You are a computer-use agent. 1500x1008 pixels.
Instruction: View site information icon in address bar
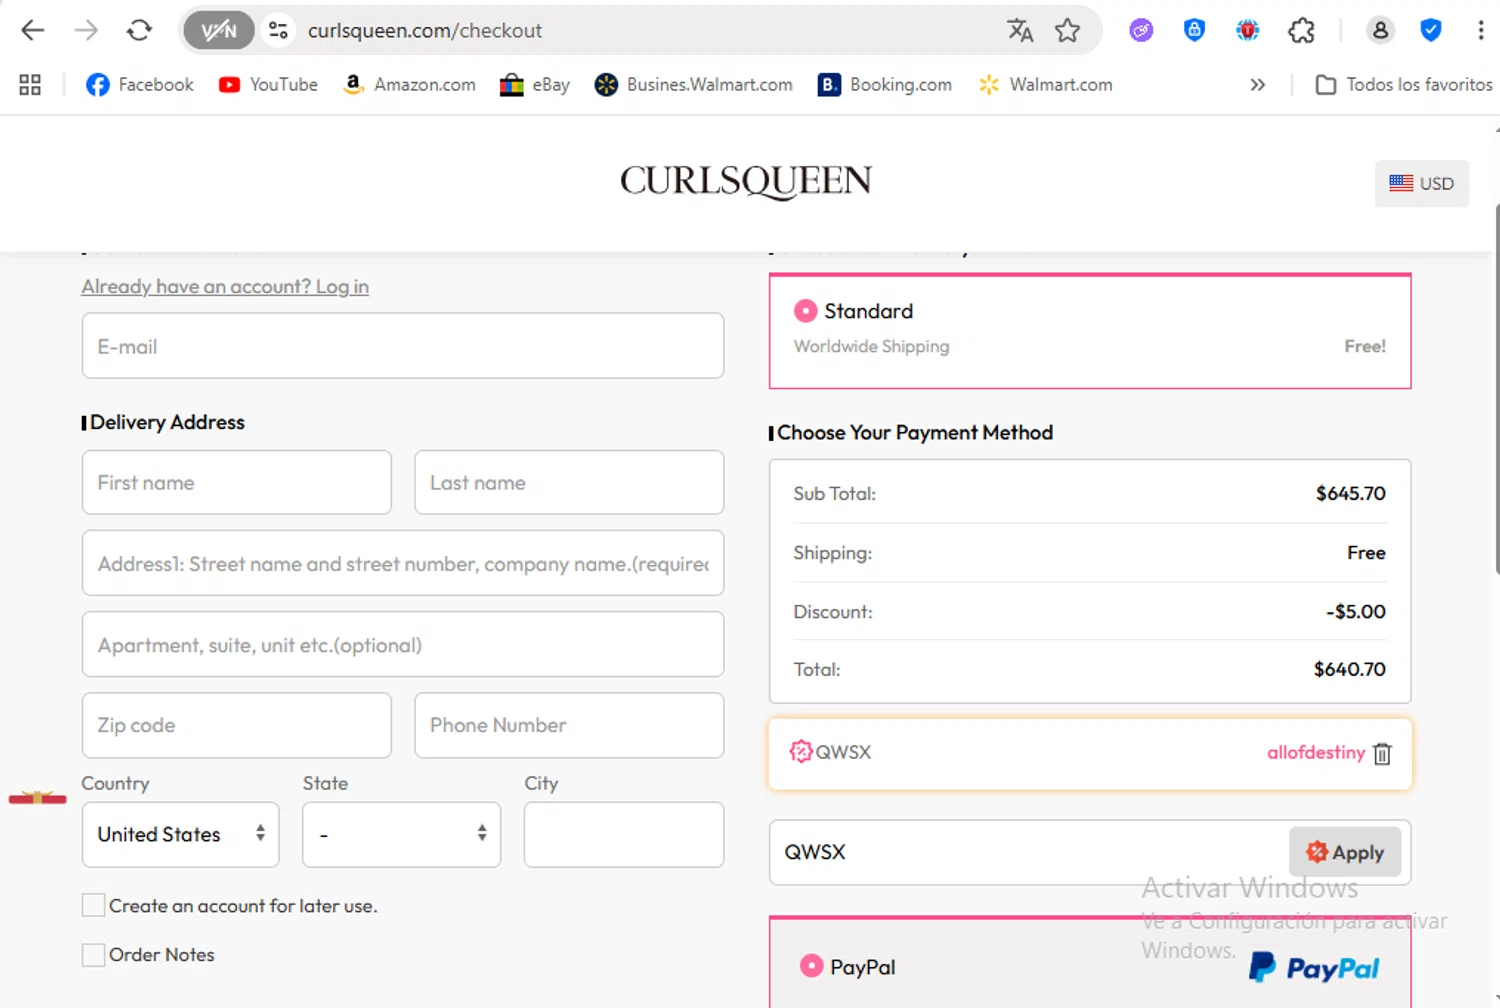coord(278,30)
